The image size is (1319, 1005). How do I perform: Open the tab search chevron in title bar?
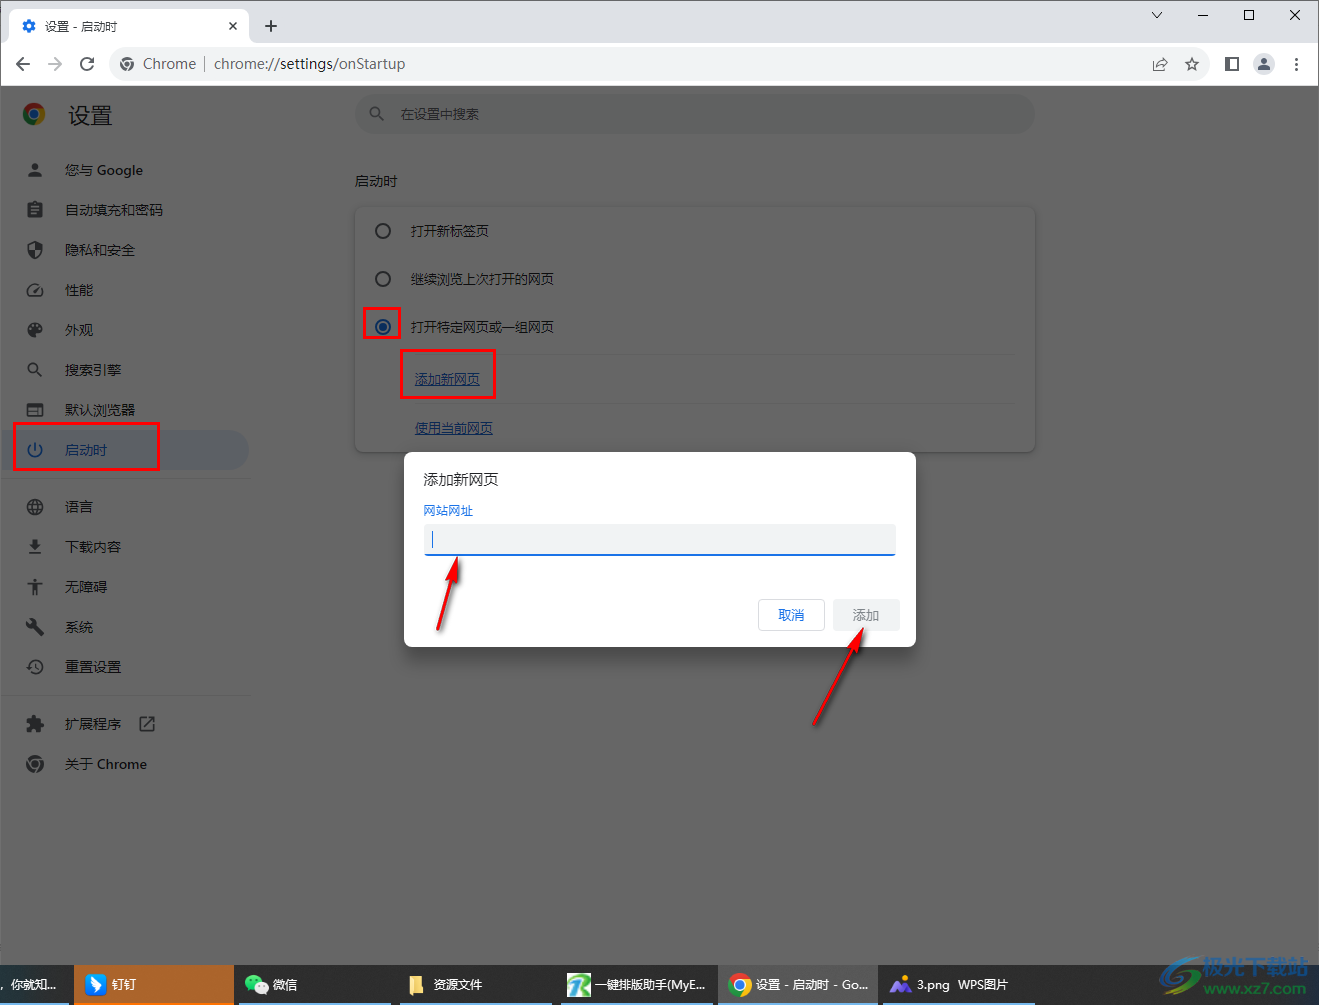pyautogui.click(x=1157, y=15)
